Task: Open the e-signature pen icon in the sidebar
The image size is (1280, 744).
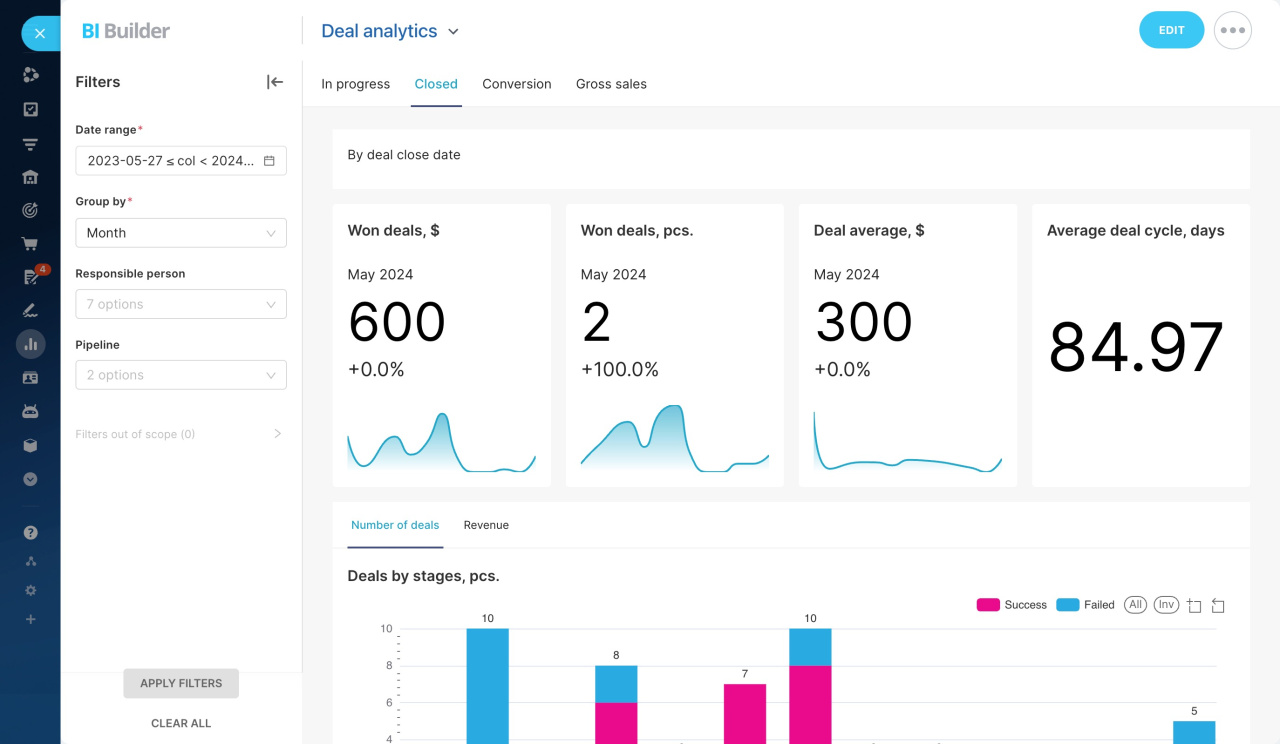Action: 31,311
